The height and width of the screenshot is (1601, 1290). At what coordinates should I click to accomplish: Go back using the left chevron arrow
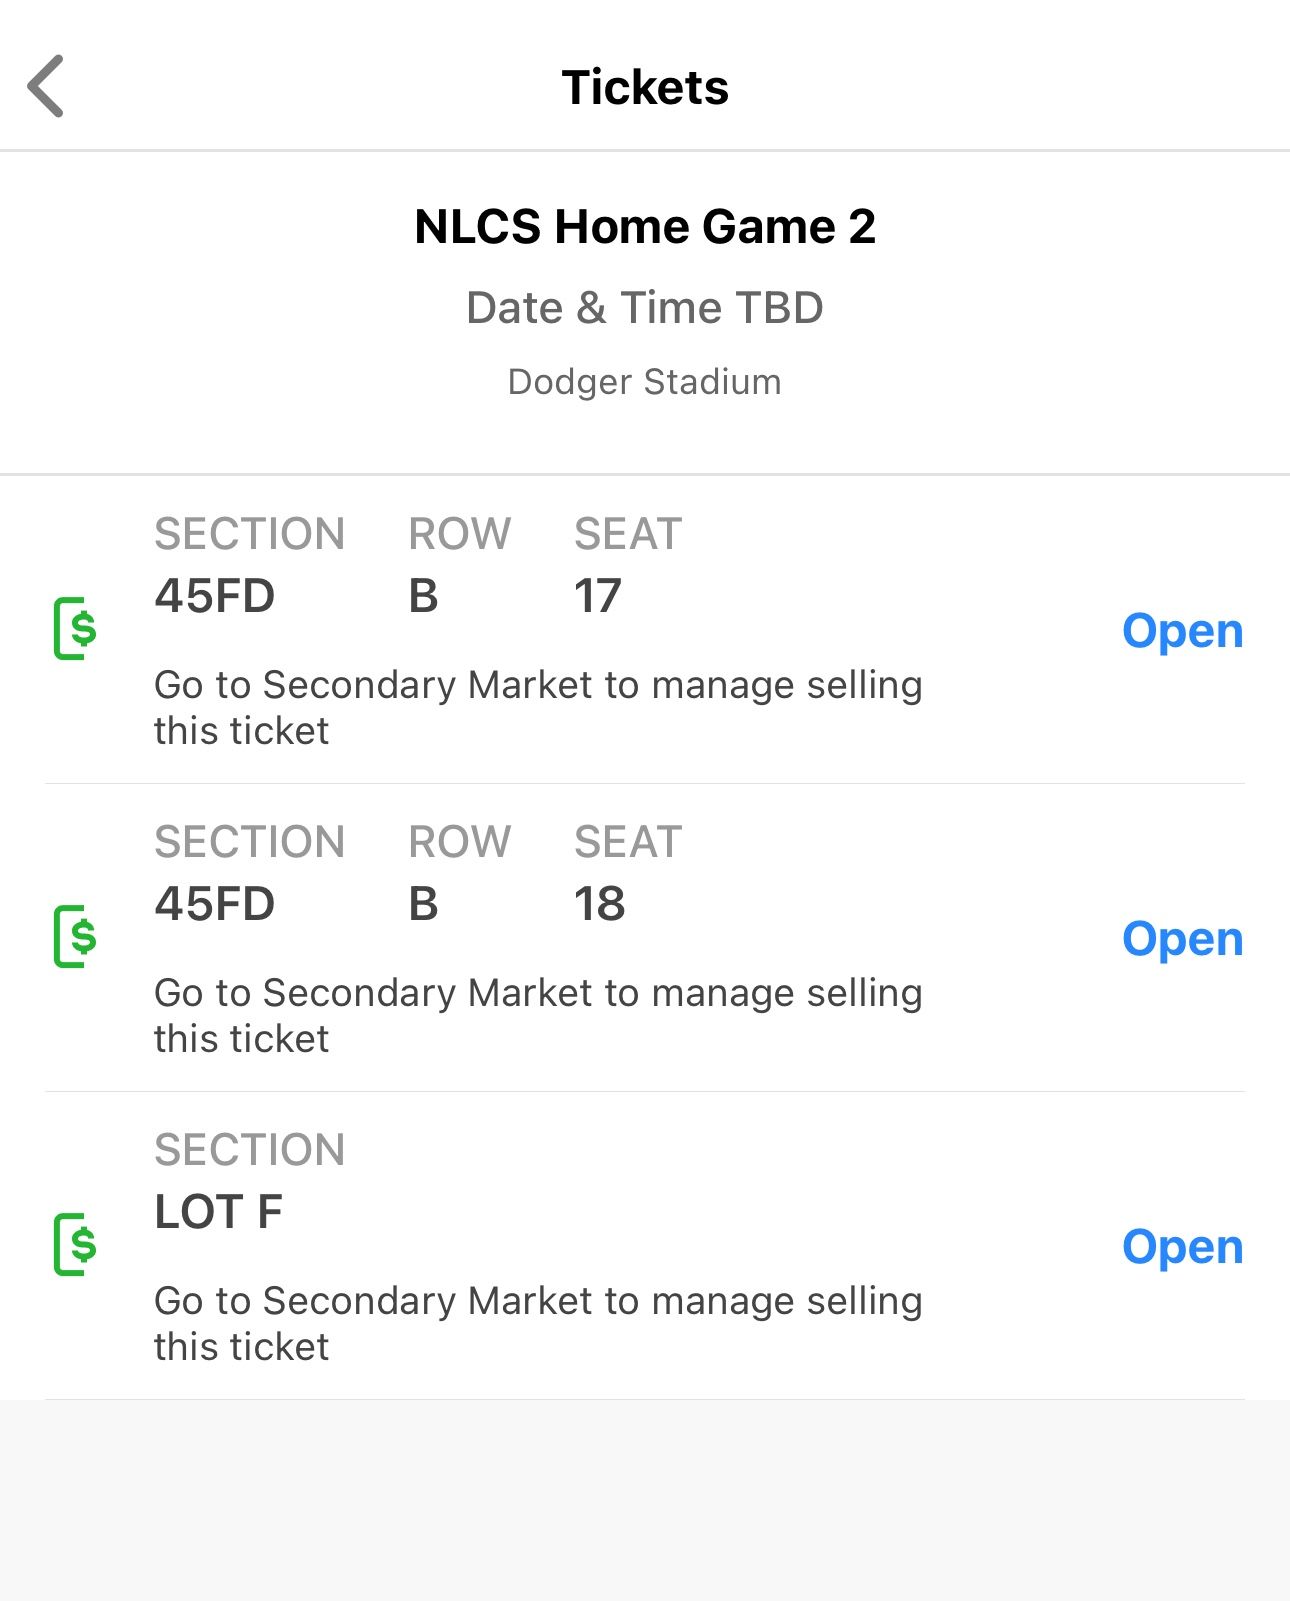[46, 87]
